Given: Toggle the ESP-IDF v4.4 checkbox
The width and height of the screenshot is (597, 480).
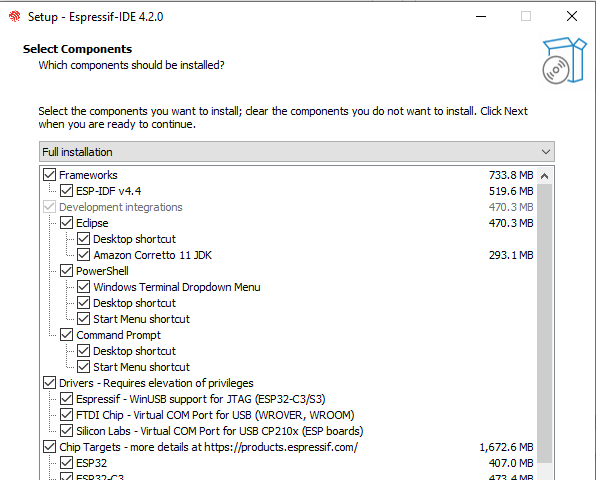Looking at the screenshot, I should click(x=67, y=191).
